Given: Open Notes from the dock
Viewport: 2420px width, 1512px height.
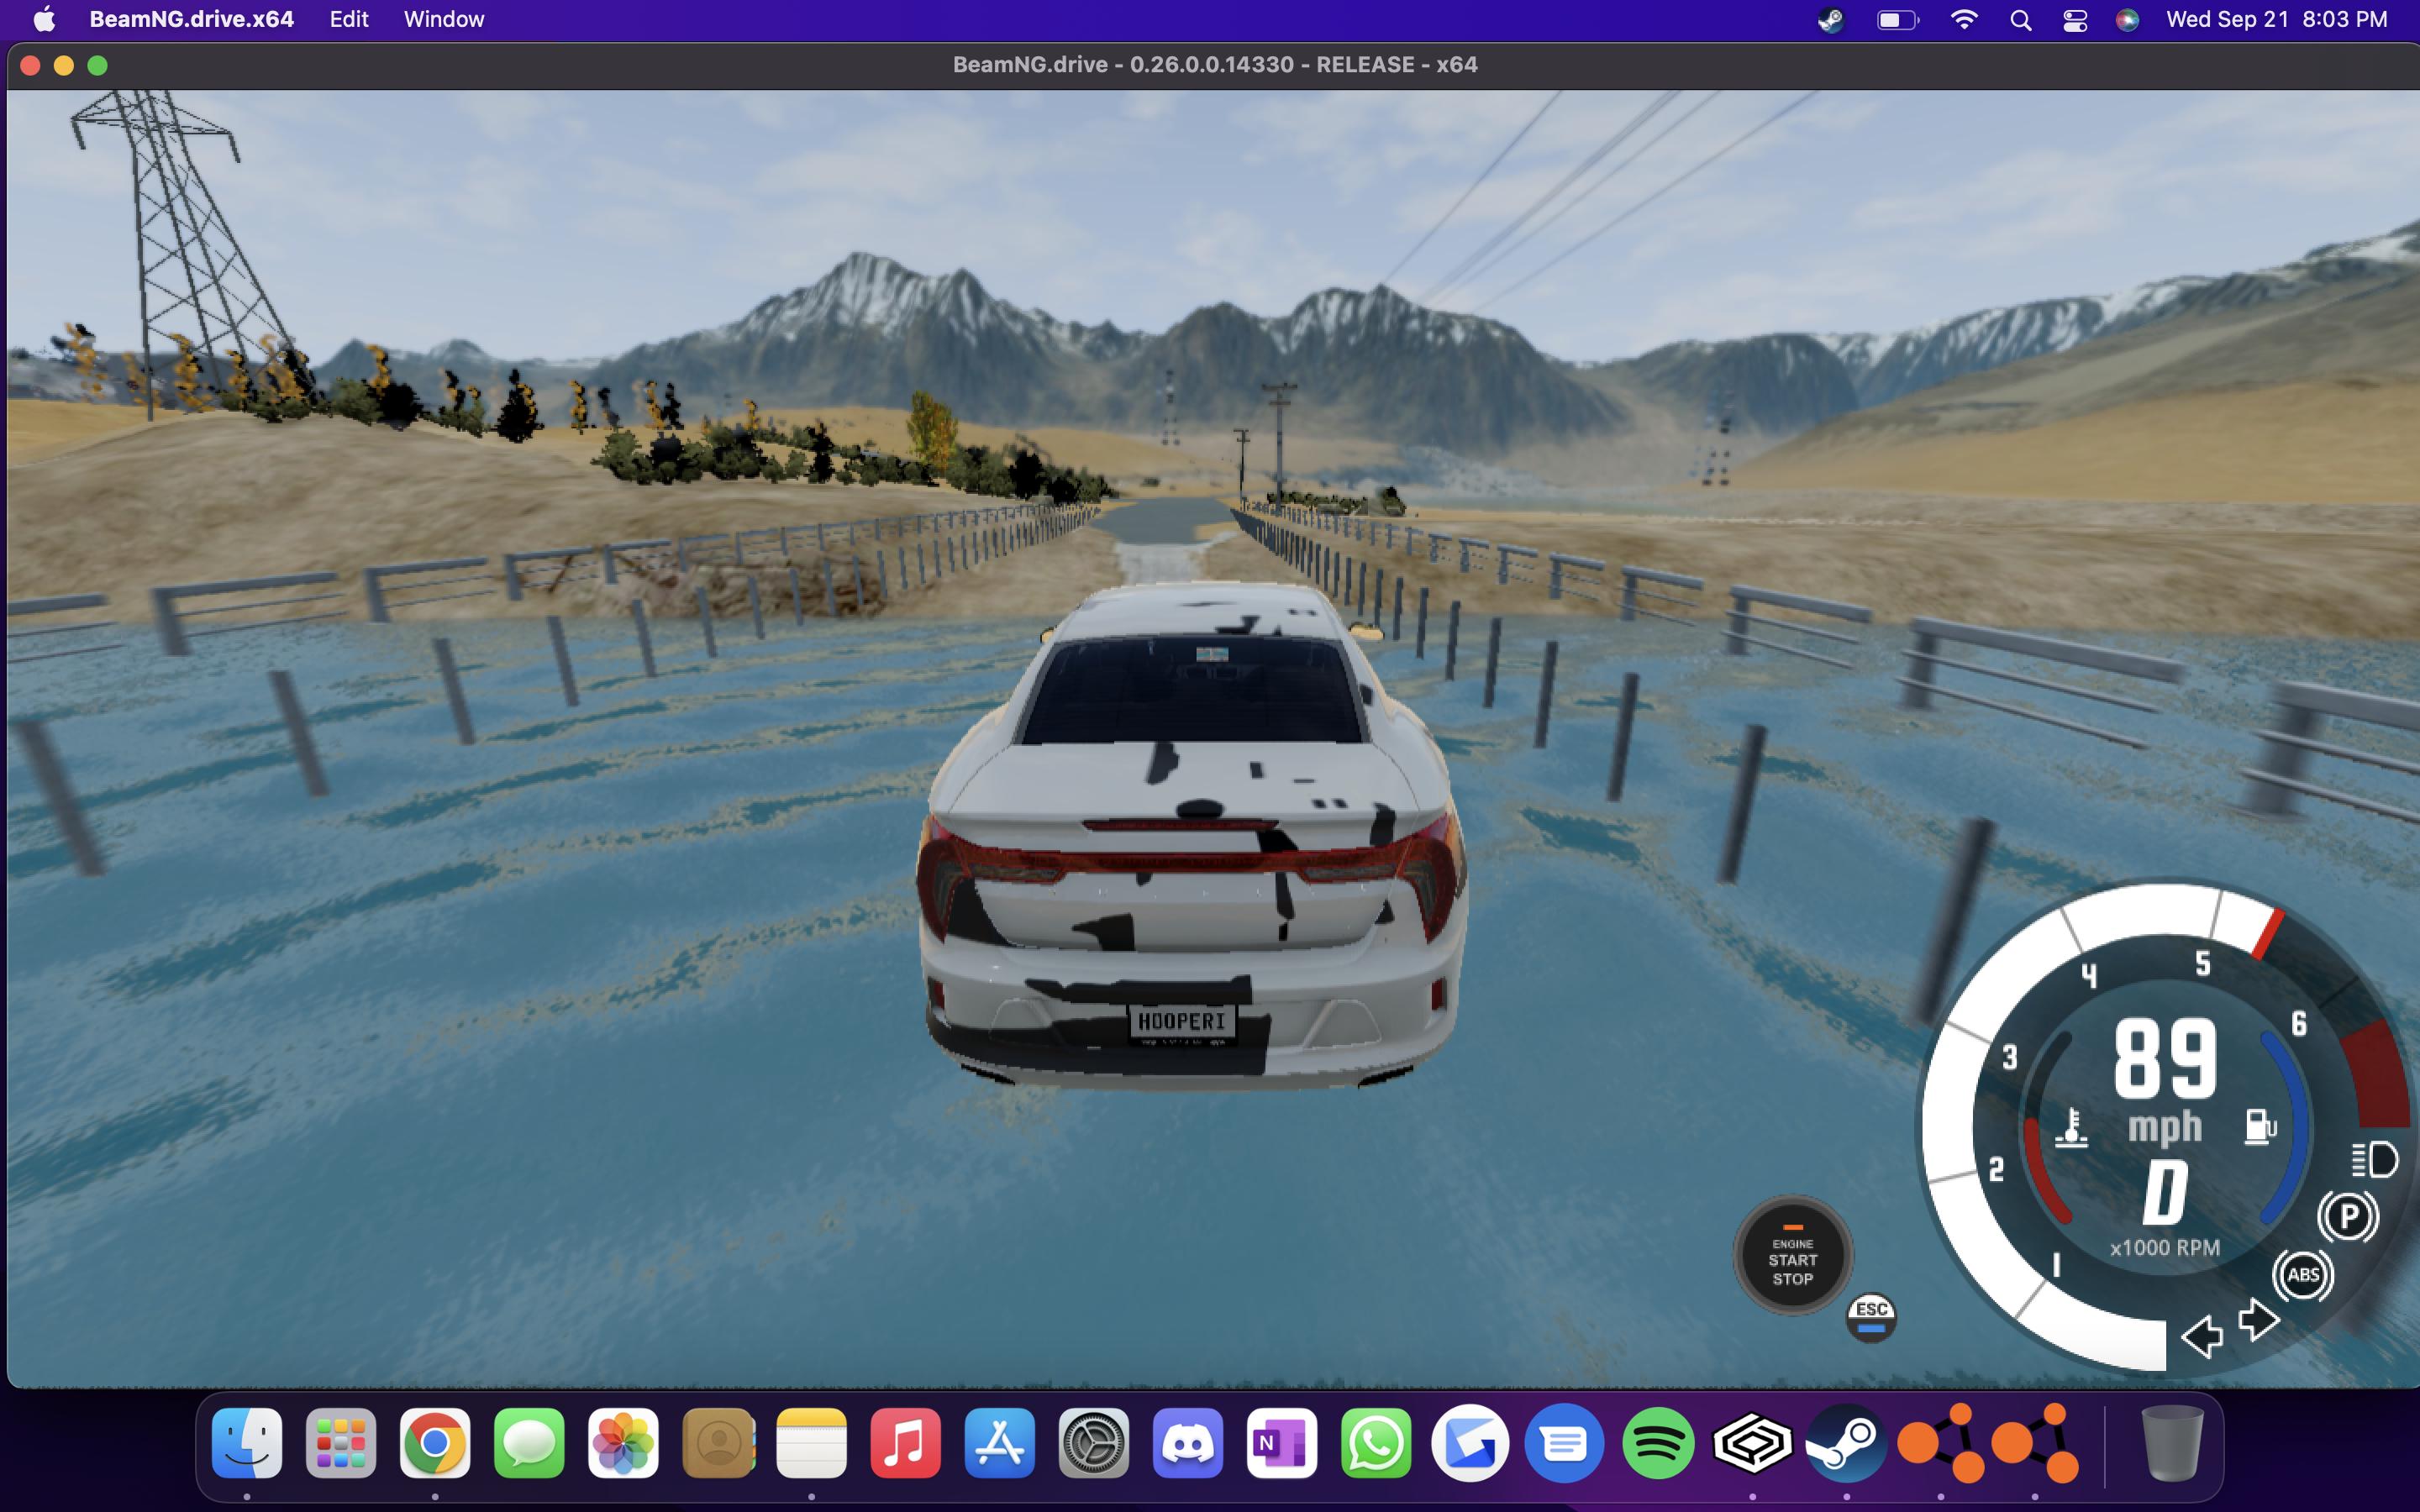Looking at the screenshot, I should [x=811, y=1443].
